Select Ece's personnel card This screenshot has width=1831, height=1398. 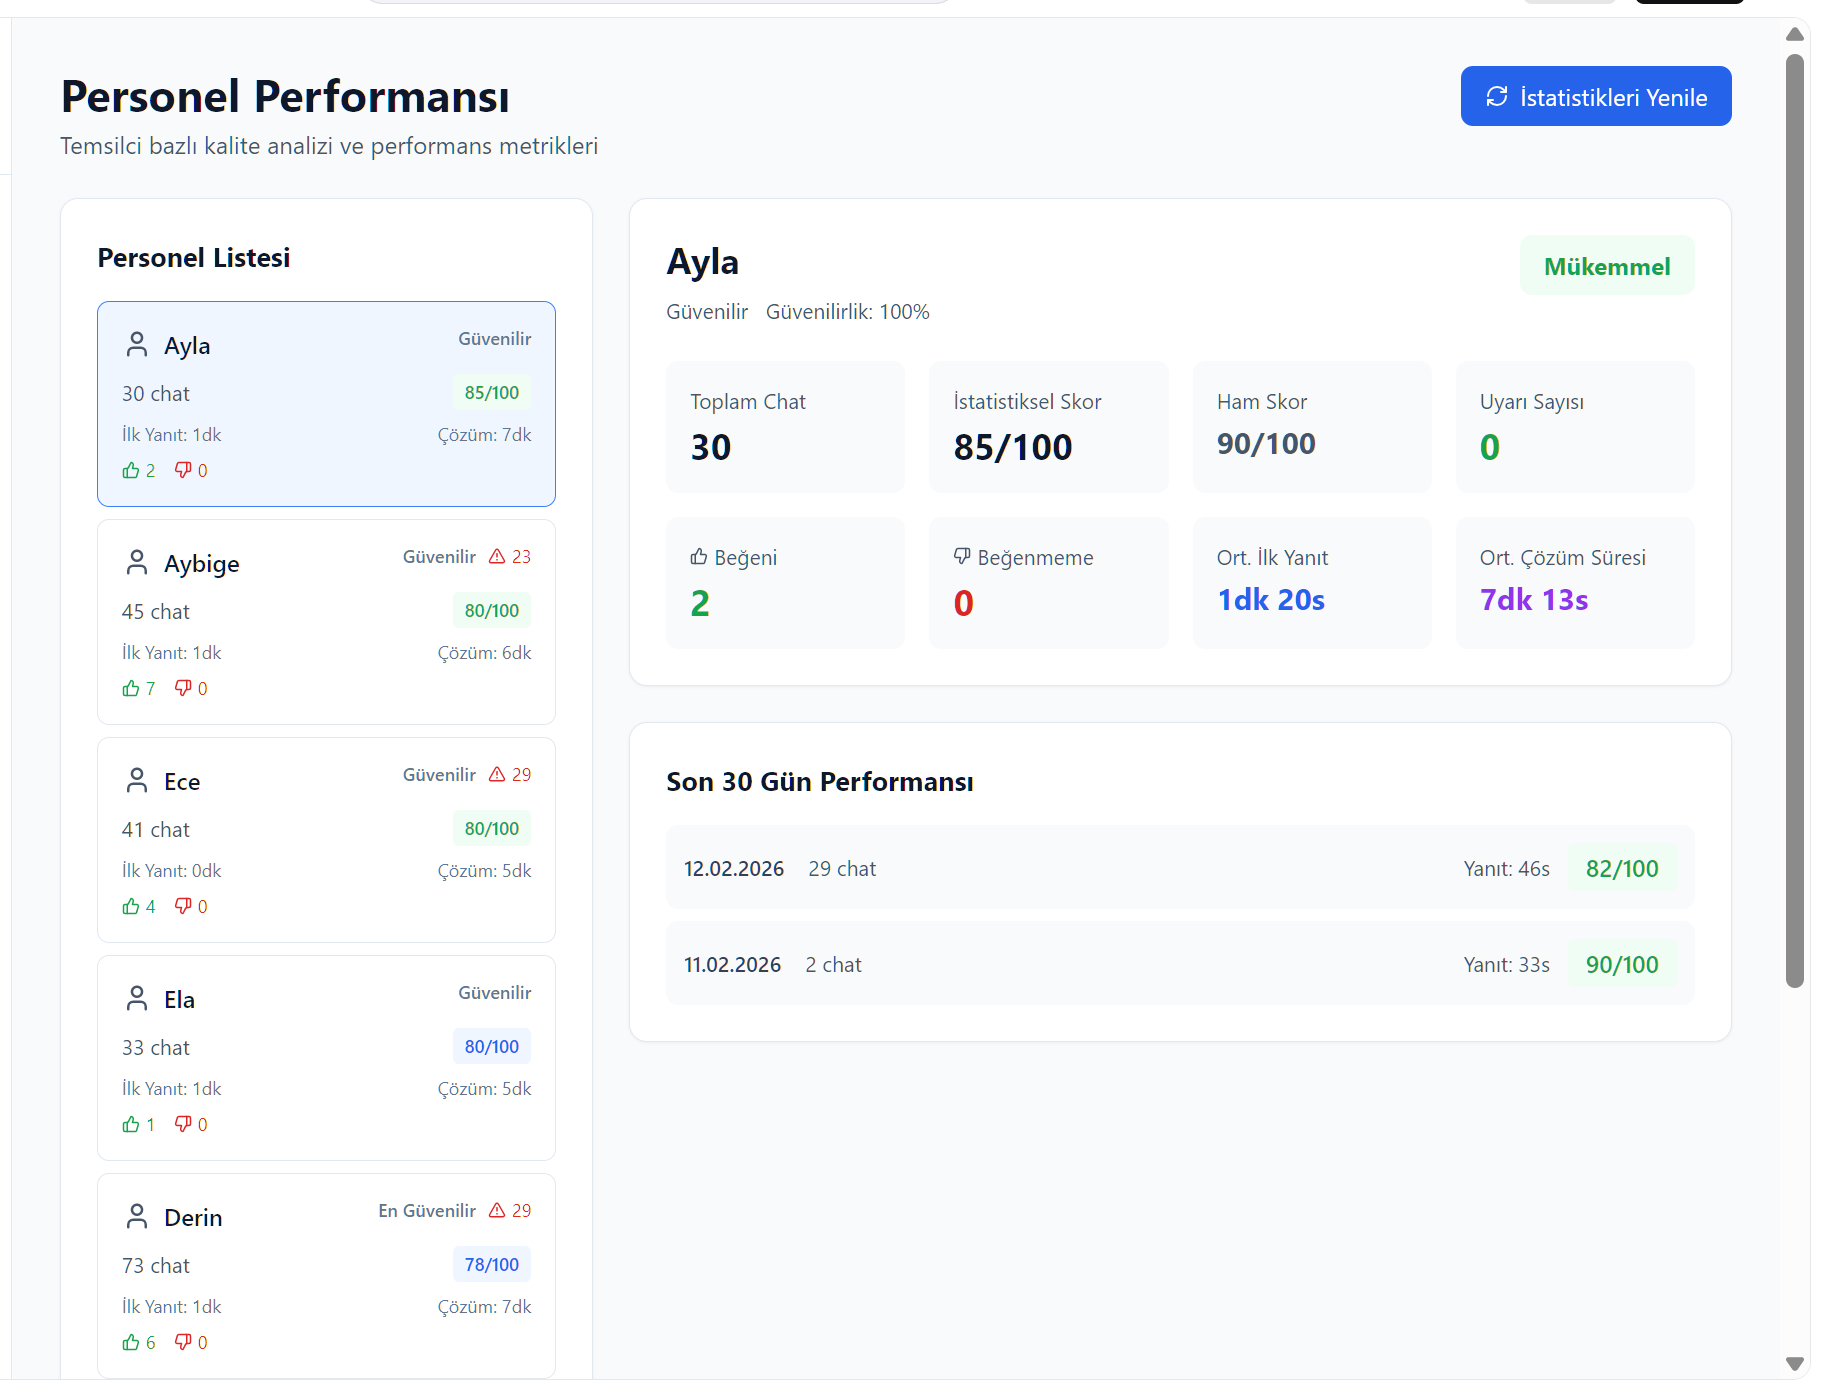[x=326, y=839]
